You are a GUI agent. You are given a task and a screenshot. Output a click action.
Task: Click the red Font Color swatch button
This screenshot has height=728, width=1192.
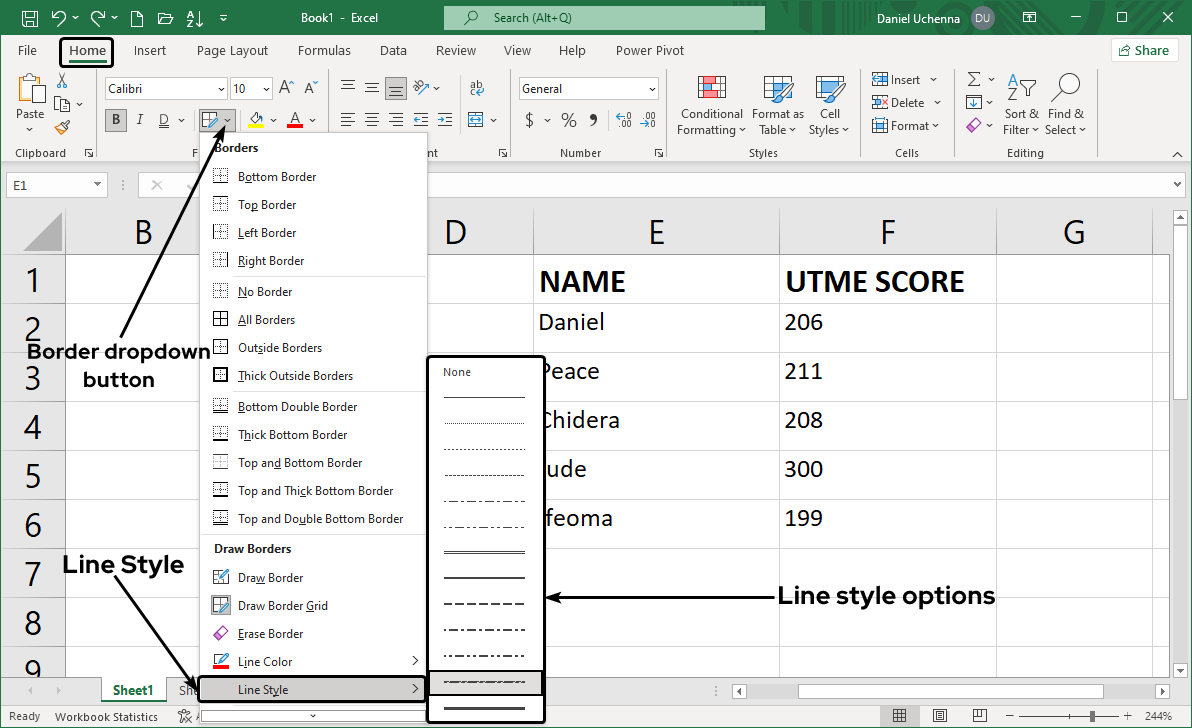[x=295, y=121]
